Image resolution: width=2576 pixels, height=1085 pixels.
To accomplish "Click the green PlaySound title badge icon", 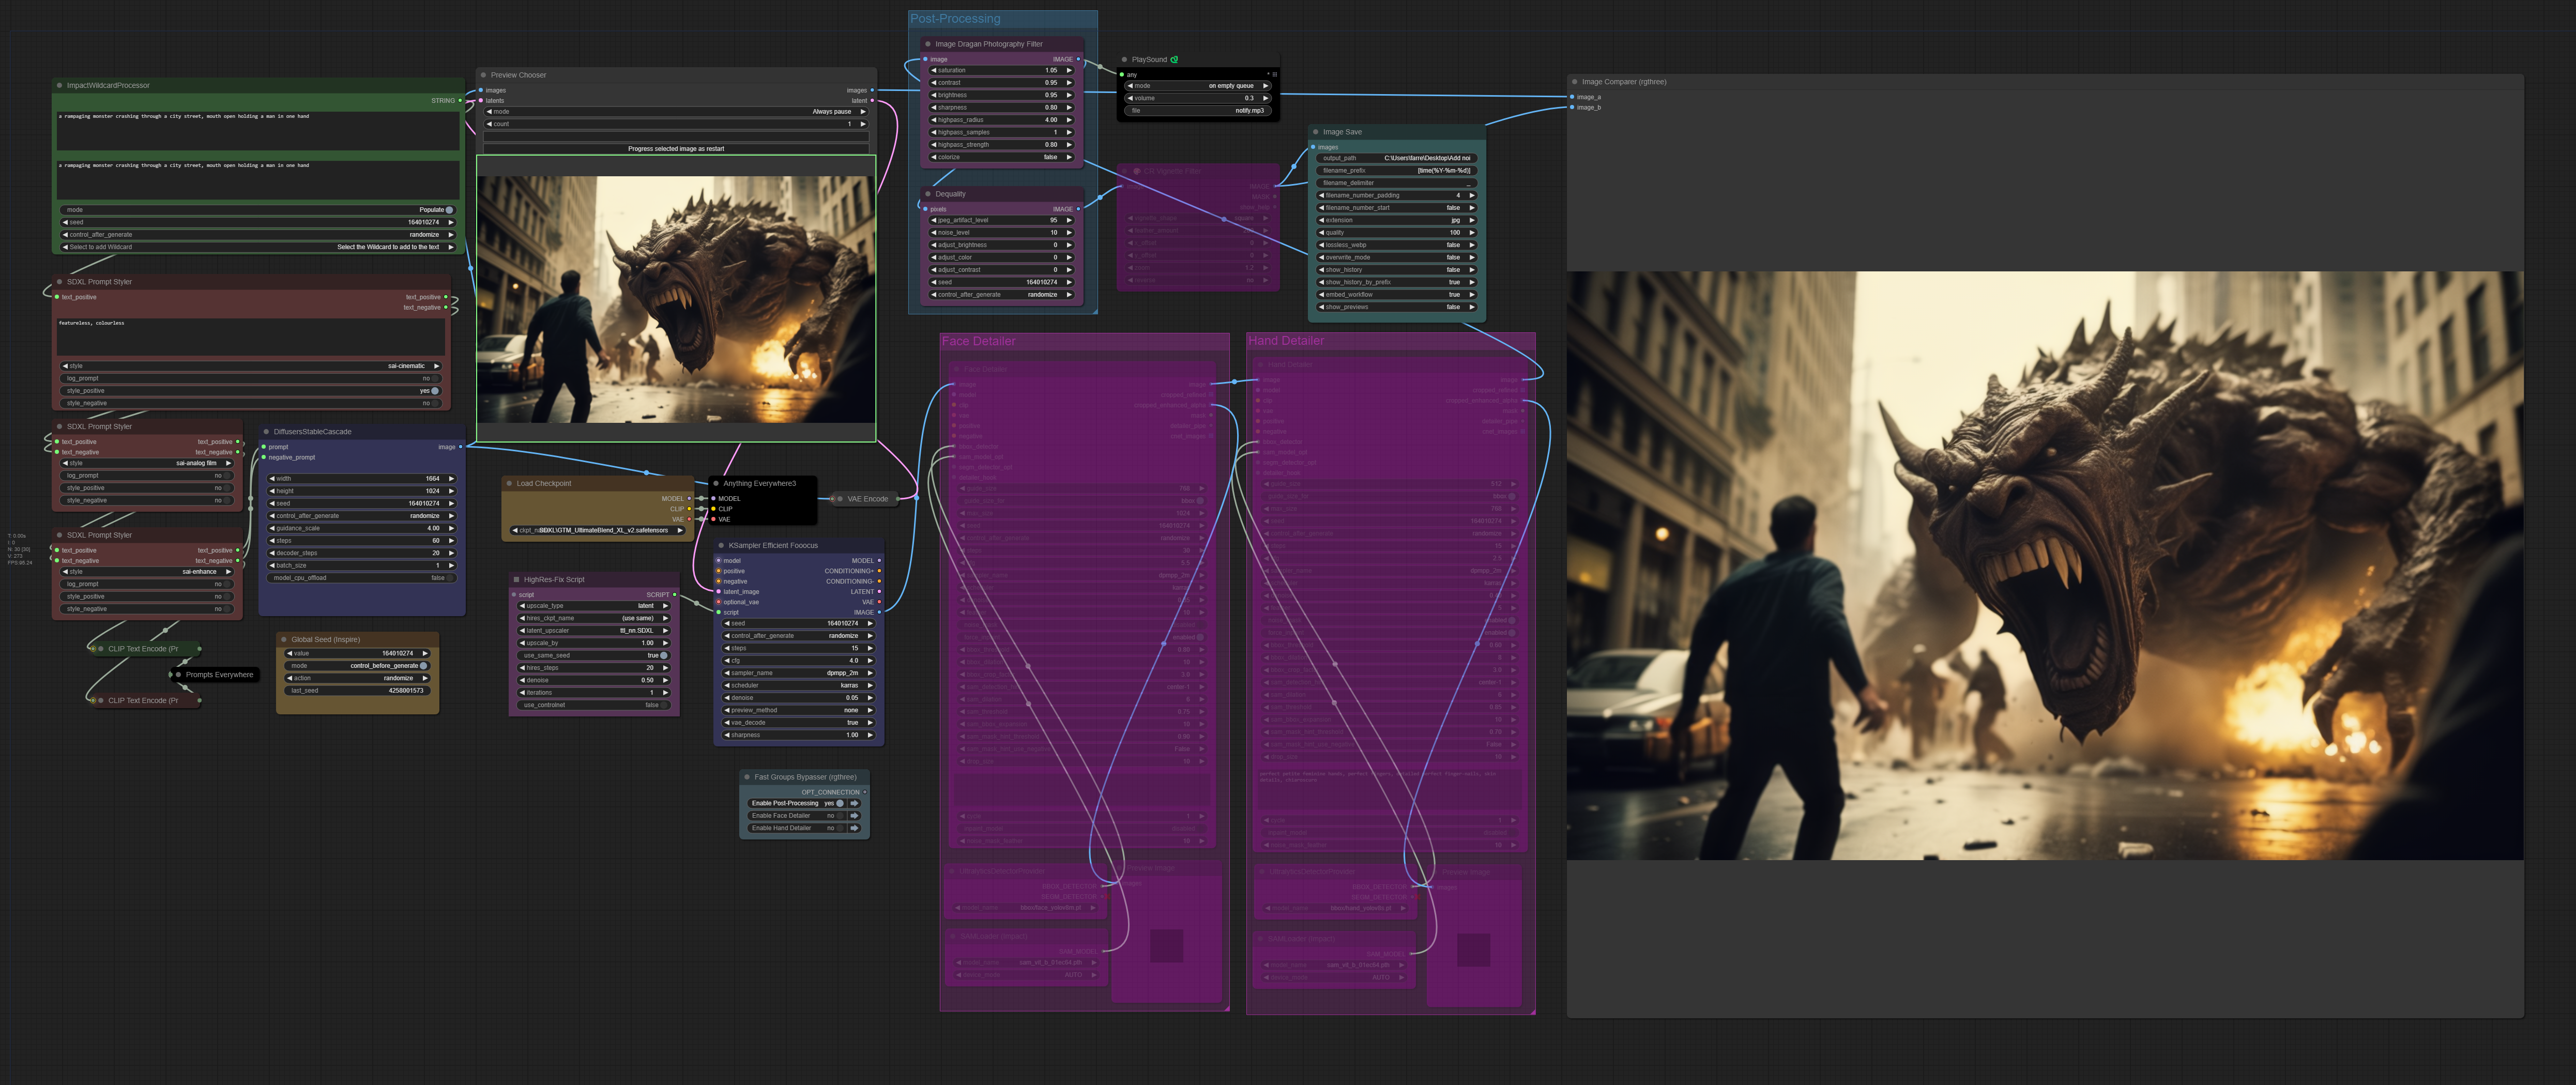I will click(x=1174, y=60).
